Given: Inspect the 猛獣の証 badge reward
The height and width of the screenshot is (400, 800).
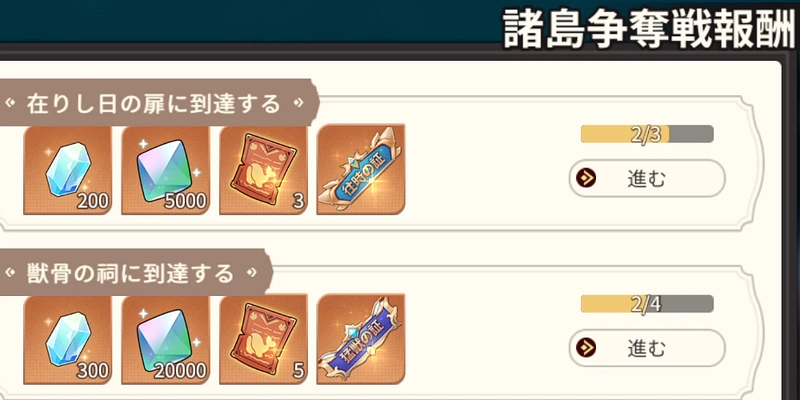Looking at the screenshot, I should (361, 339).
